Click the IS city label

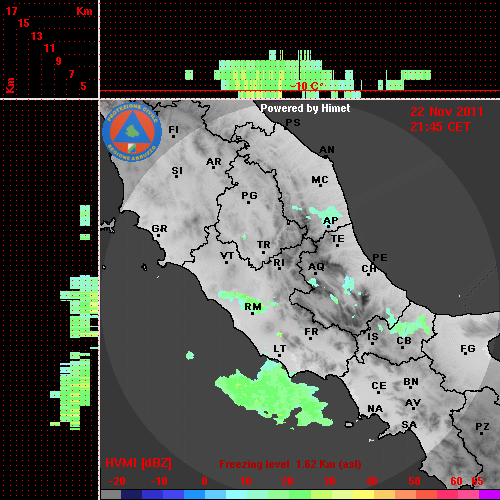[x=373, y=337]
